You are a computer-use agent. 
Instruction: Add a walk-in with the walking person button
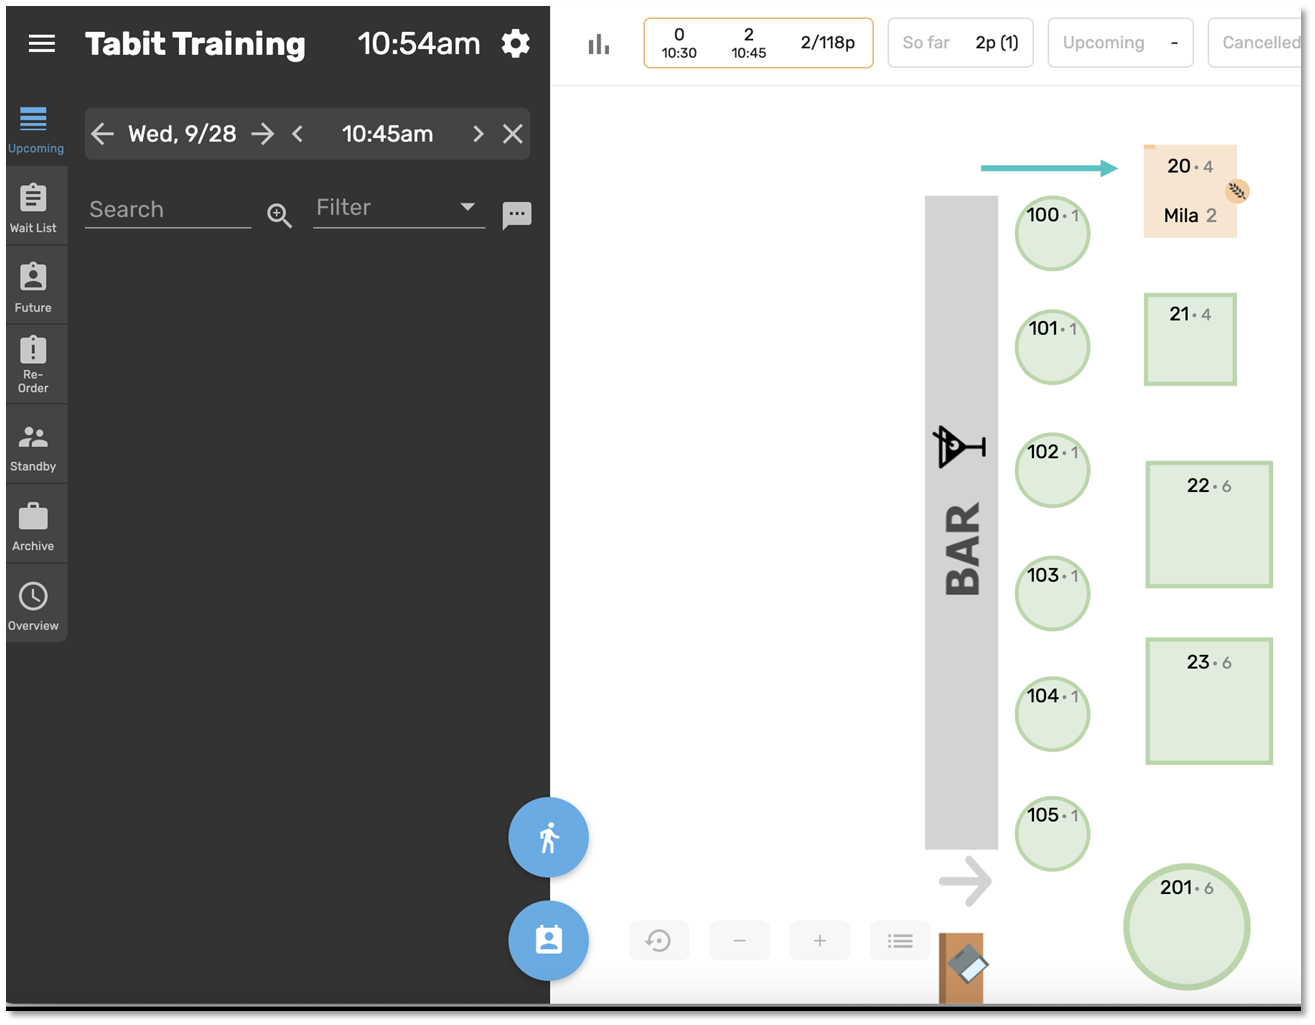tap(548, 838)
